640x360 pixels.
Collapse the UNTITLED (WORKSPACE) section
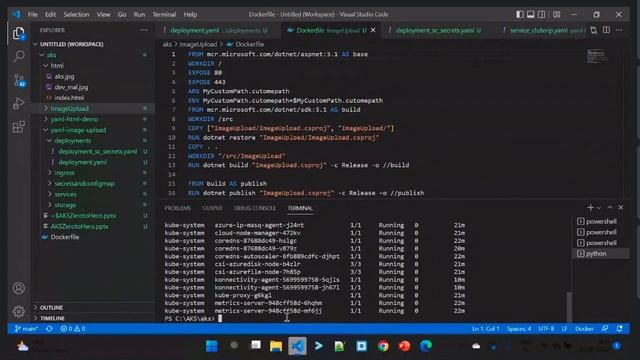(93, 44)
